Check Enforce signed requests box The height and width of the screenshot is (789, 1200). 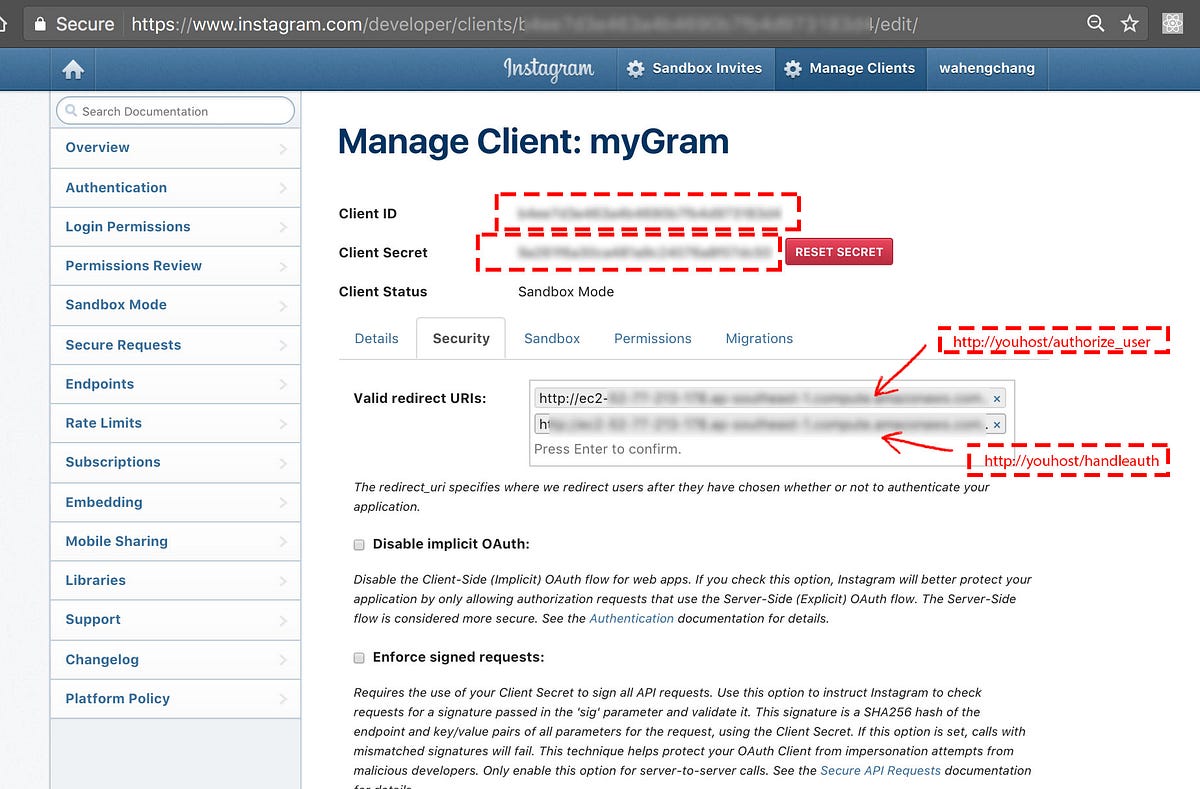click(359, 658)
